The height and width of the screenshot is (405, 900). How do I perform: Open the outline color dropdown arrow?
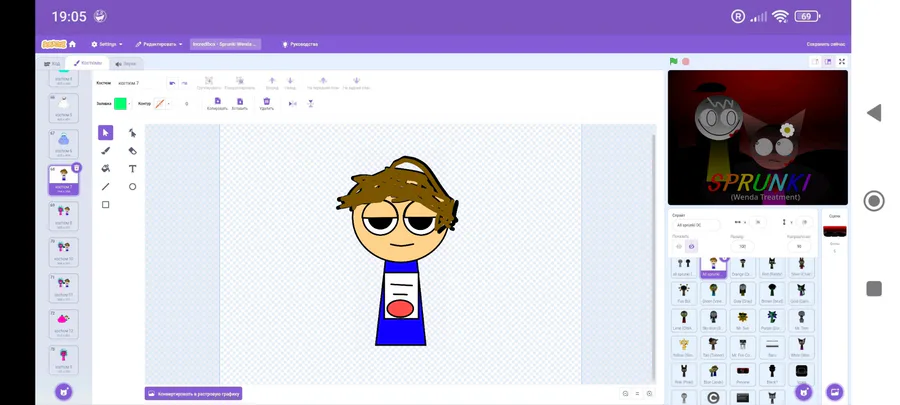pos(168,104)
